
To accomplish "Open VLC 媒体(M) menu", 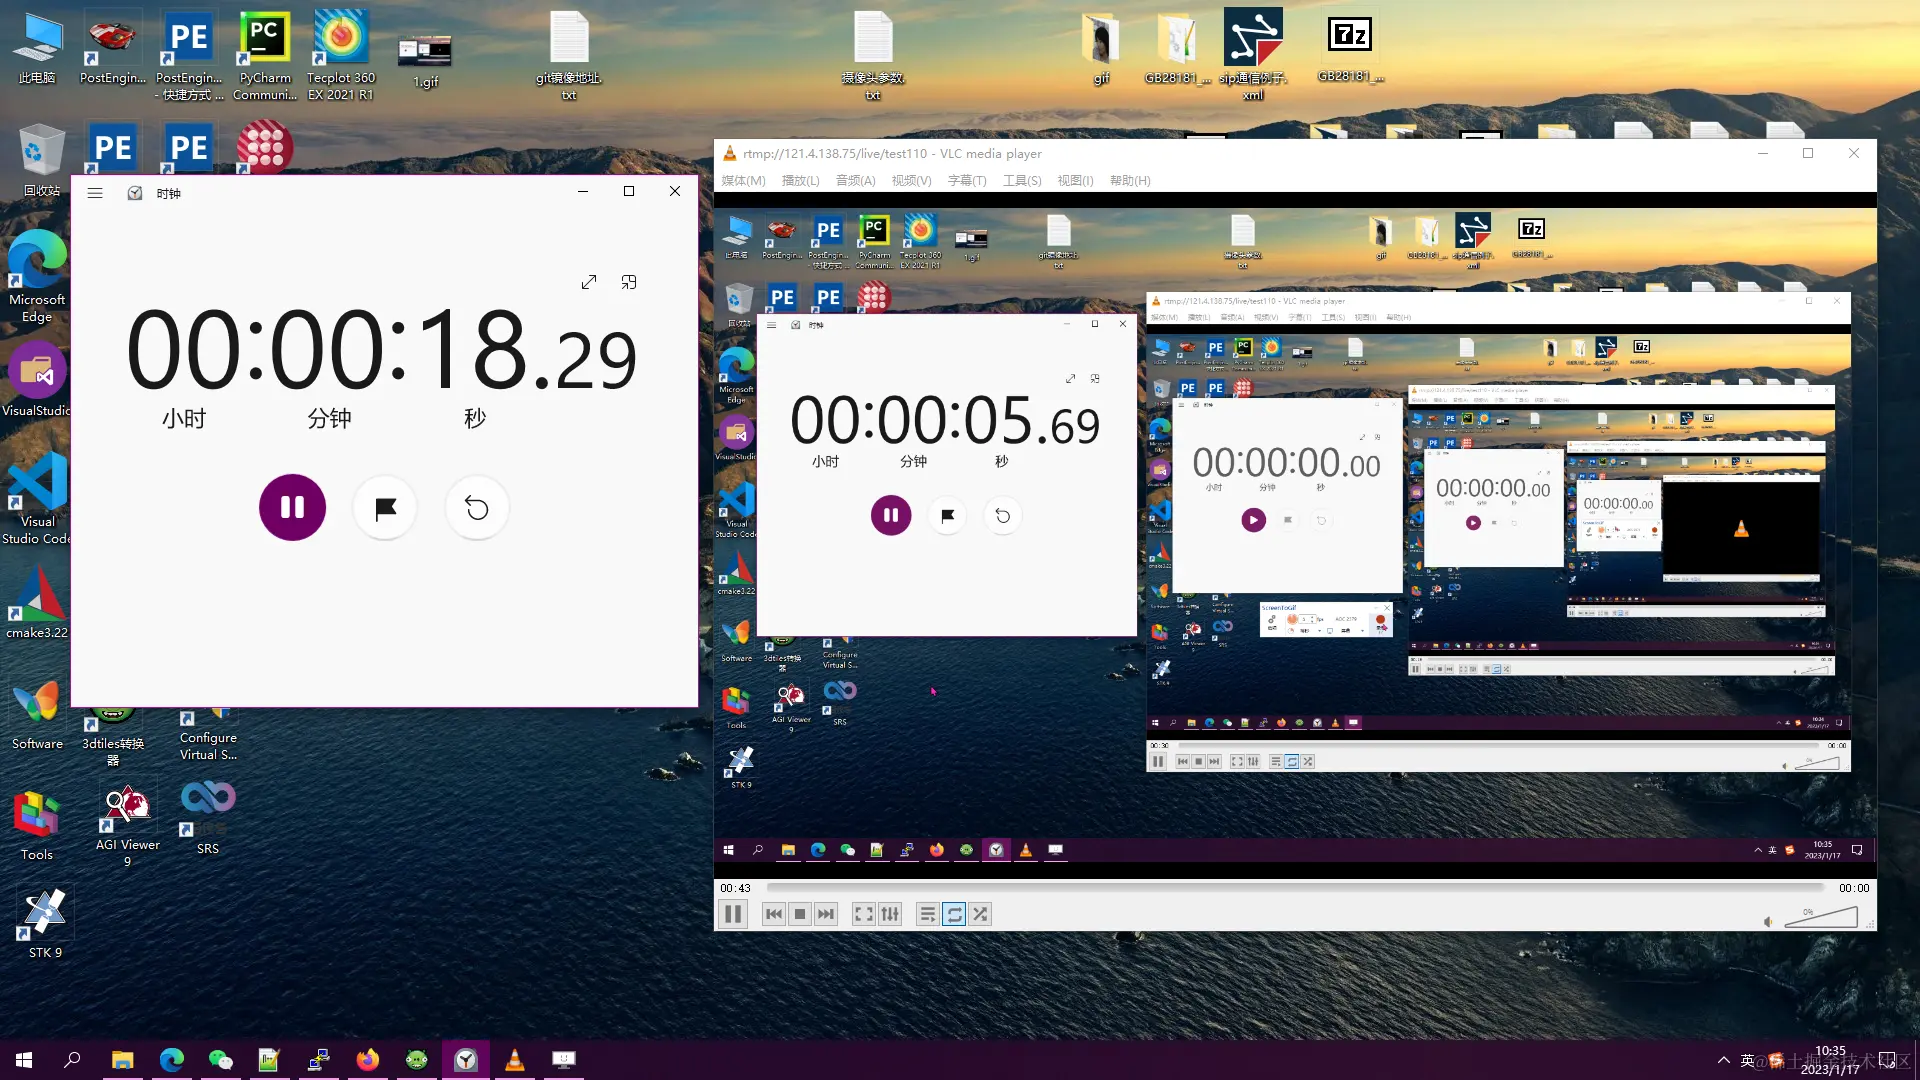I will pos(743,181).
